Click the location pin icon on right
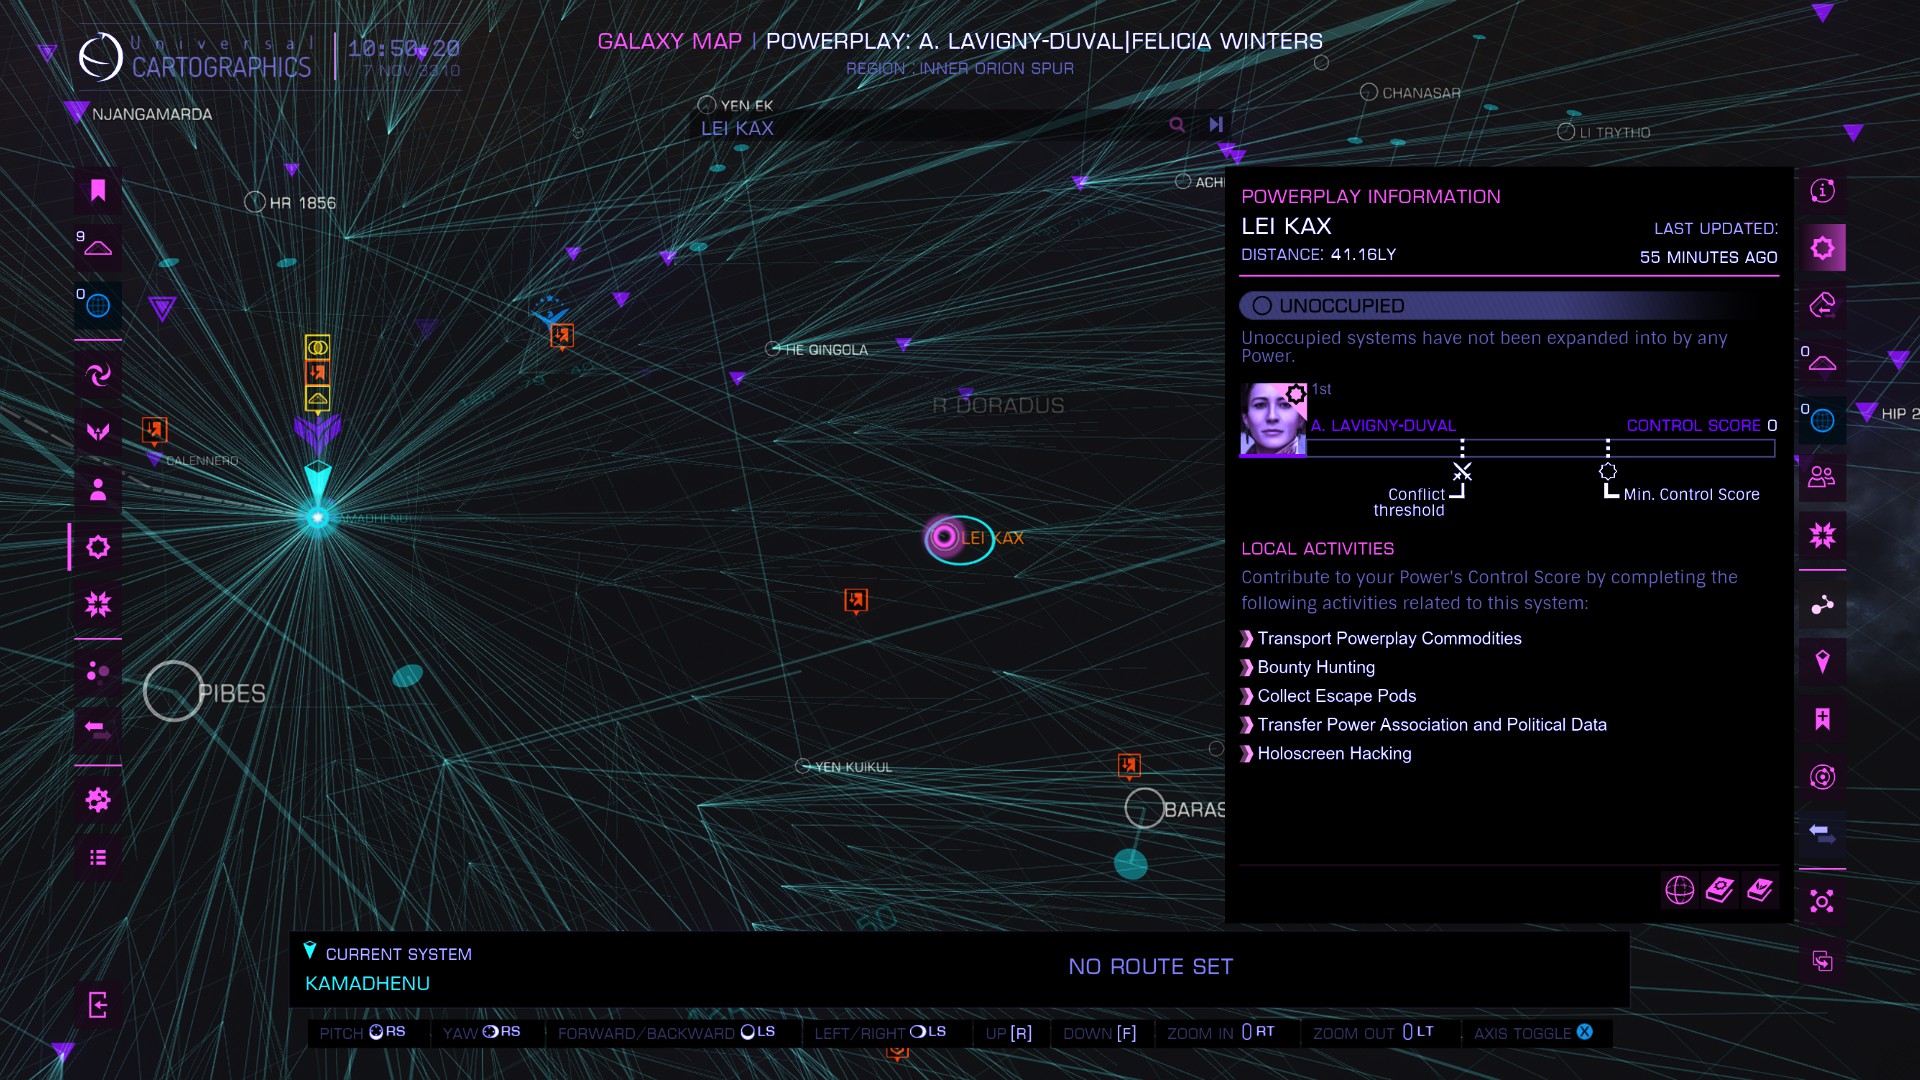The height and width of the screenshot is (1080, 1920). click(1822, 661)
